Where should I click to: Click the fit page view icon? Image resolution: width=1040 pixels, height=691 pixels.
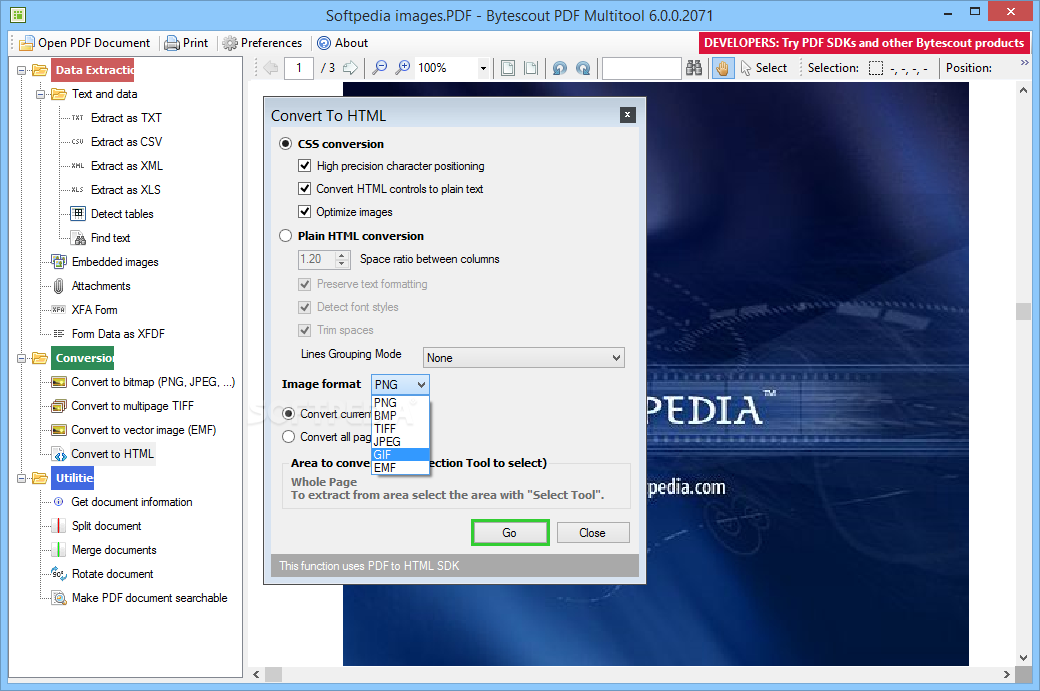(508, 68)
